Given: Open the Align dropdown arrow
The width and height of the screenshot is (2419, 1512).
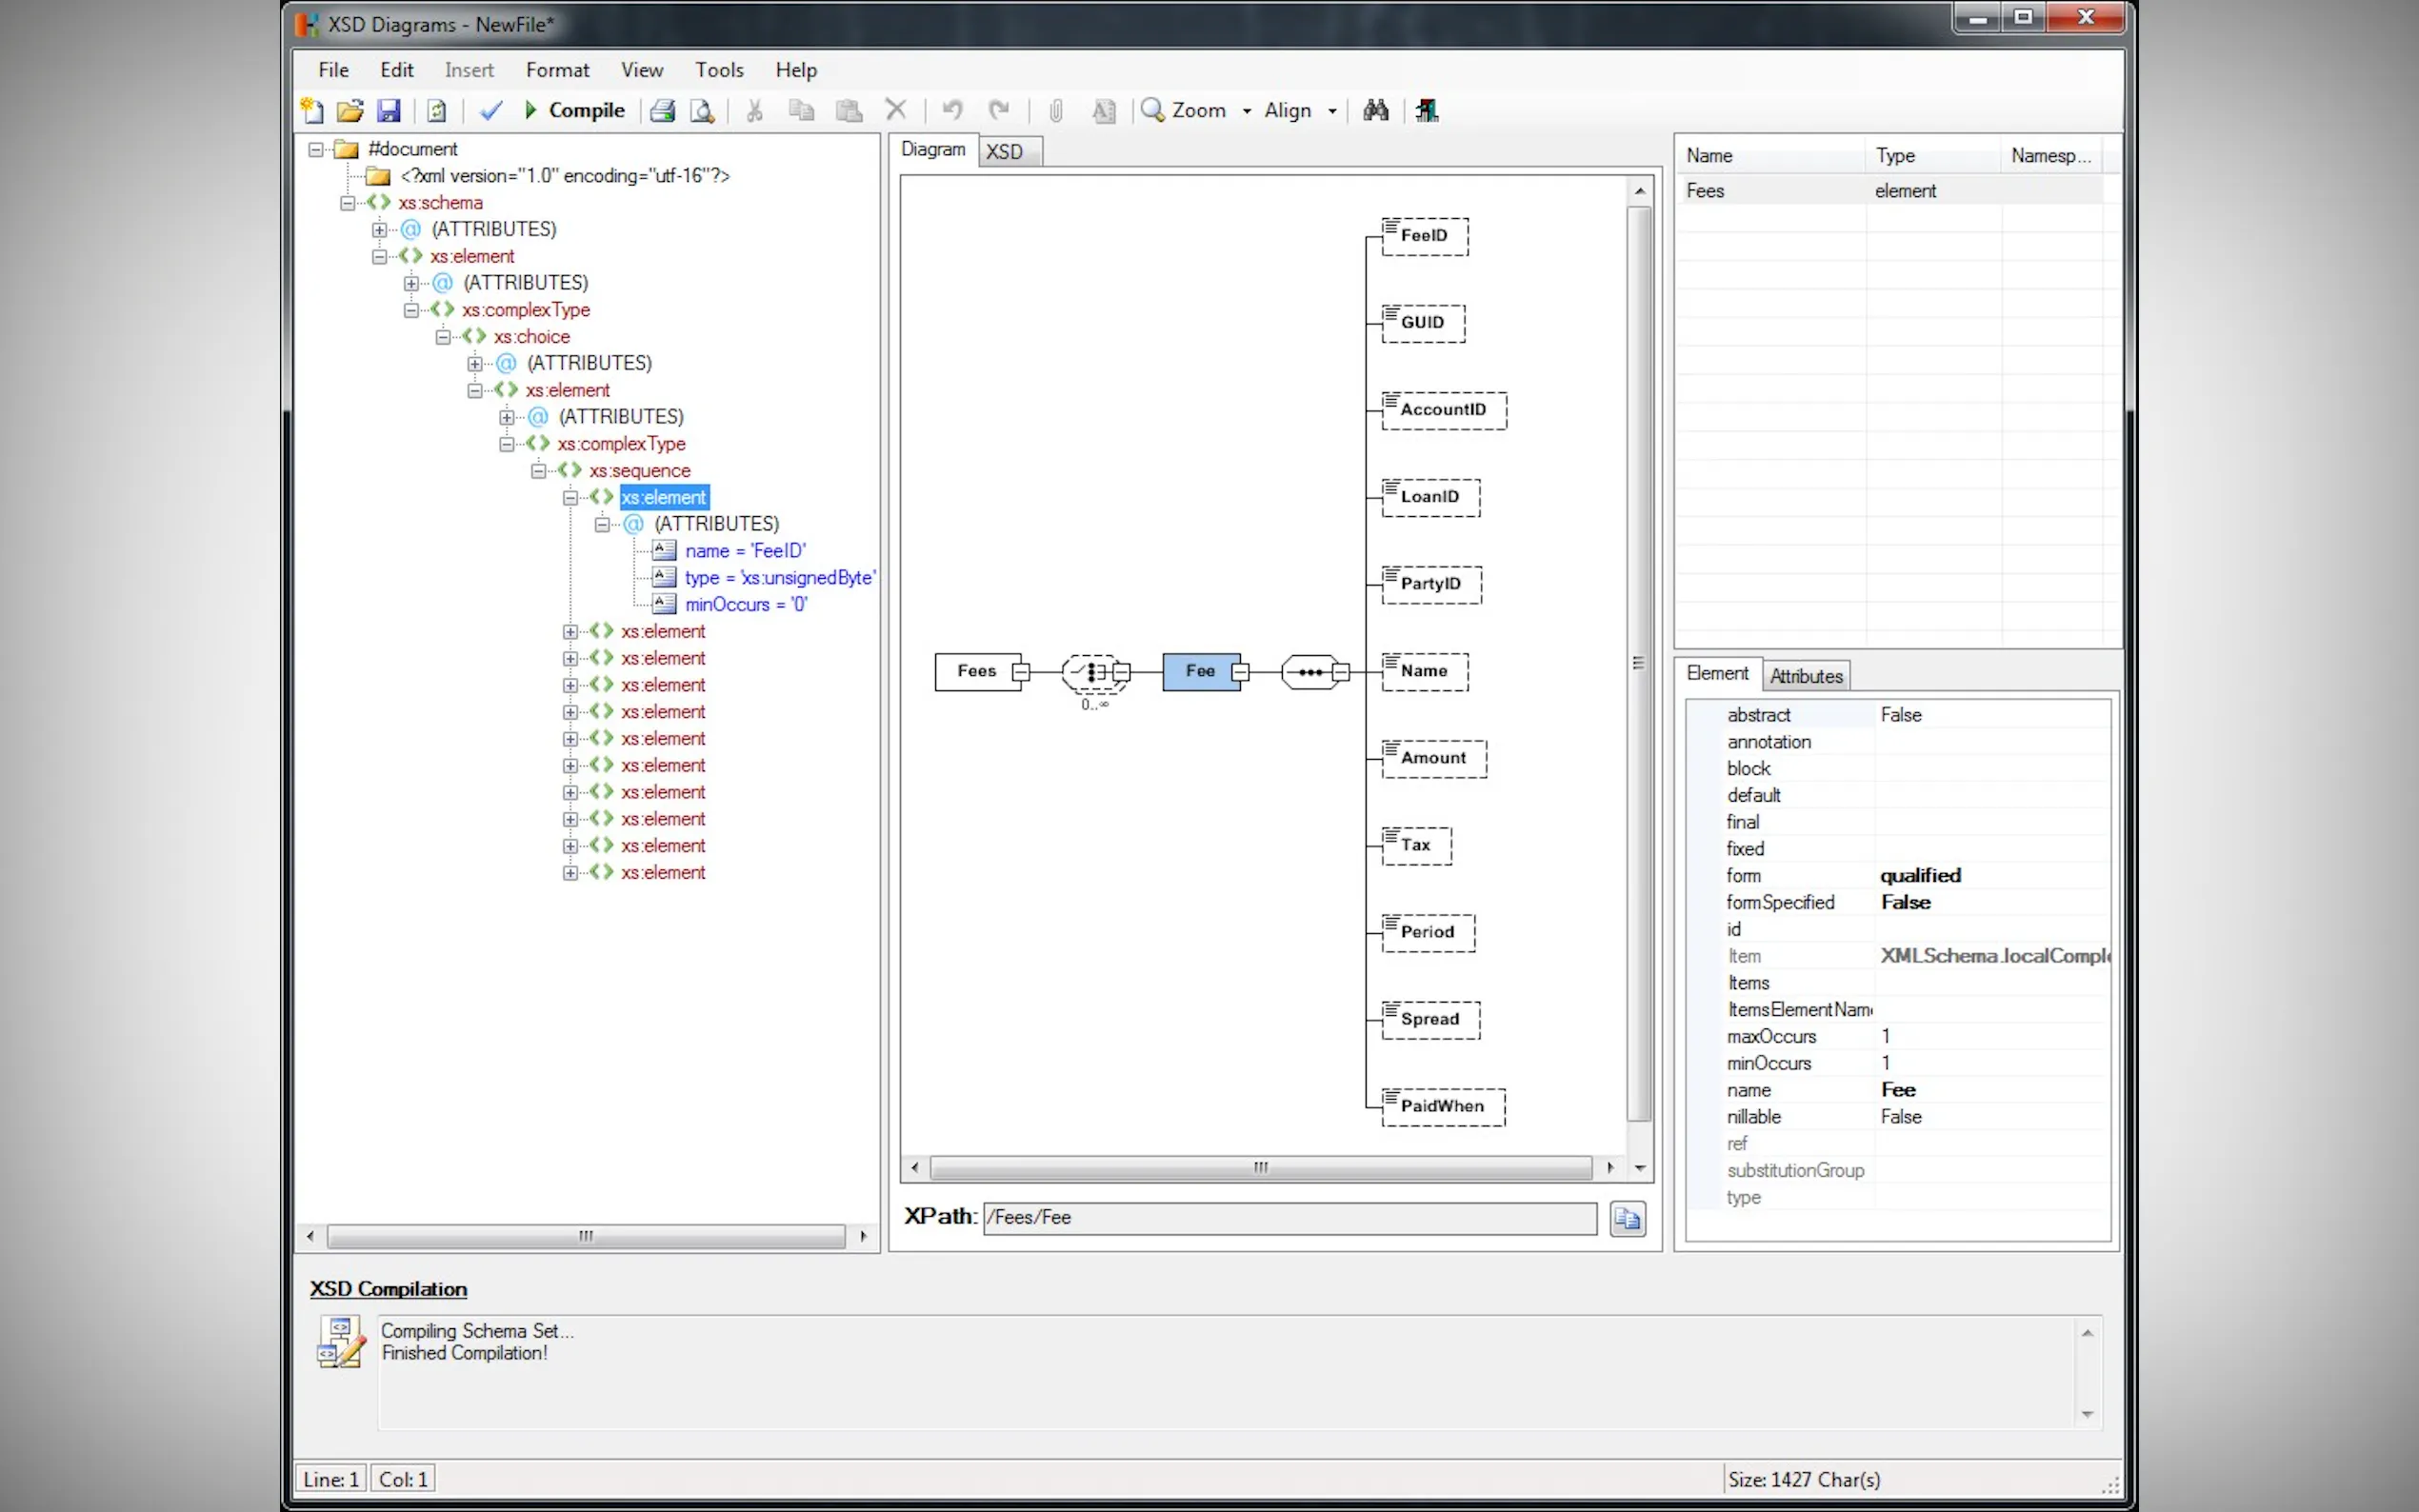Looking at the screenshot, I should point(1332,110).
